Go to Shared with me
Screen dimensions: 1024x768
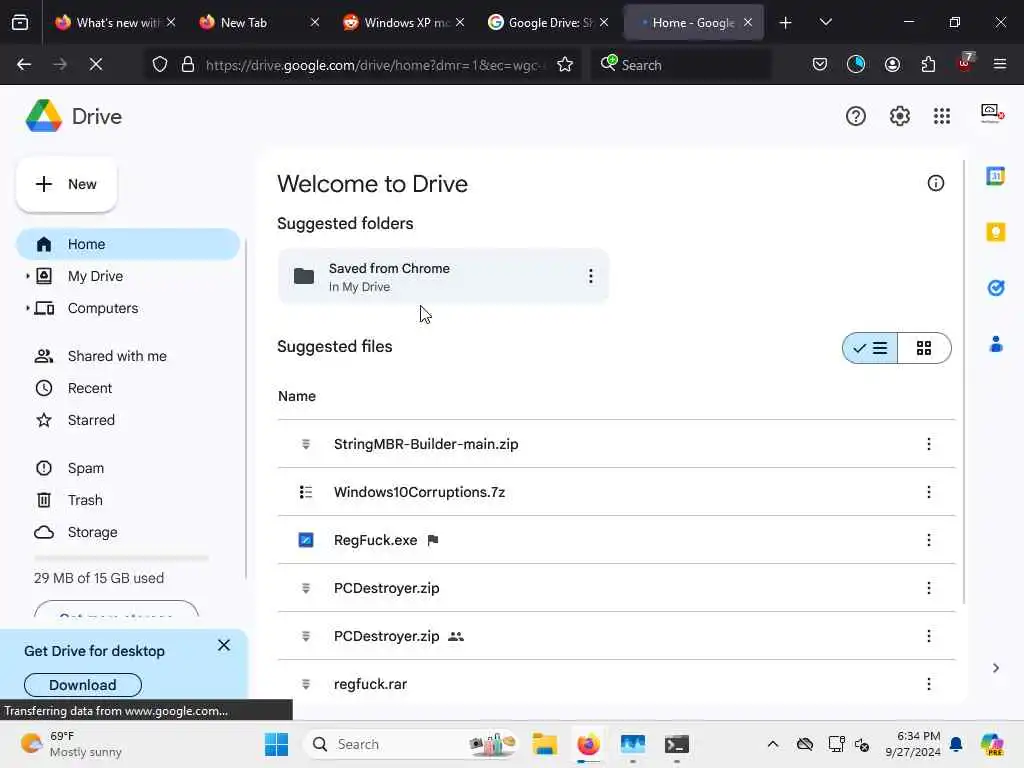tap(117, 356)
